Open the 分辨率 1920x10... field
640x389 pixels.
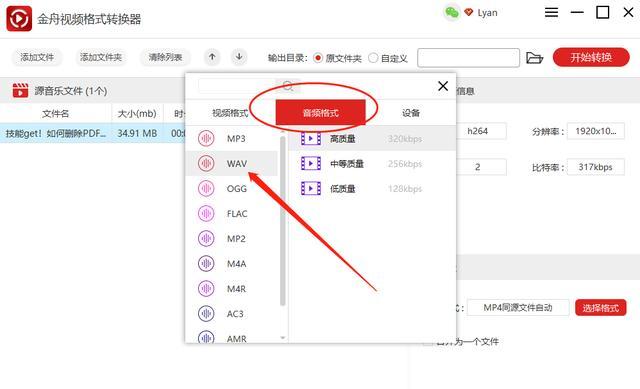tap(596, 131)
